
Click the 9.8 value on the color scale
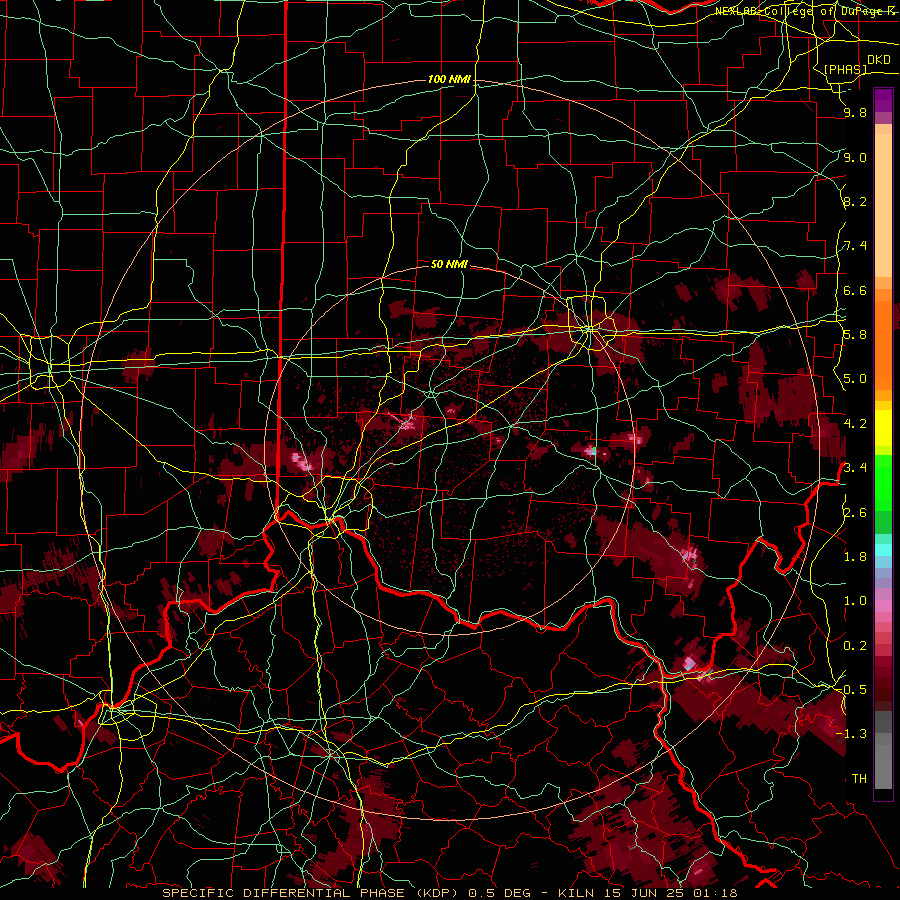855,113
